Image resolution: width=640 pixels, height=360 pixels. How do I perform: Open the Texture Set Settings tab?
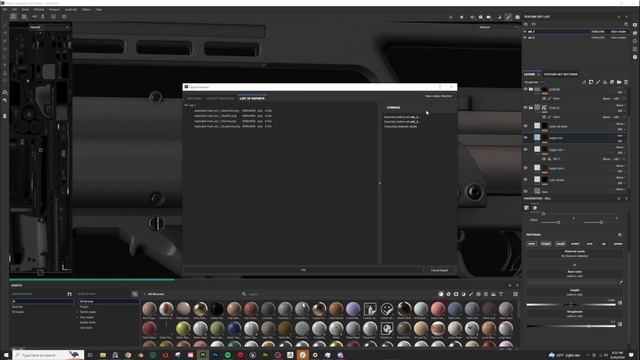[560, 75]
